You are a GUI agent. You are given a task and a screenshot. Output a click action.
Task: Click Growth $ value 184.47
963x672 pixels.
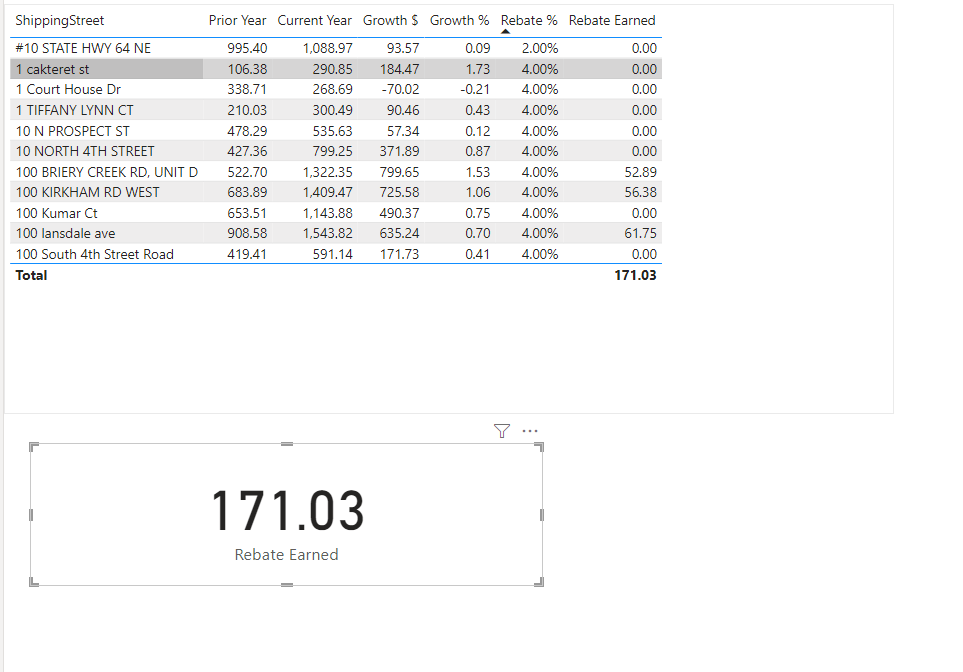point(399,69)
